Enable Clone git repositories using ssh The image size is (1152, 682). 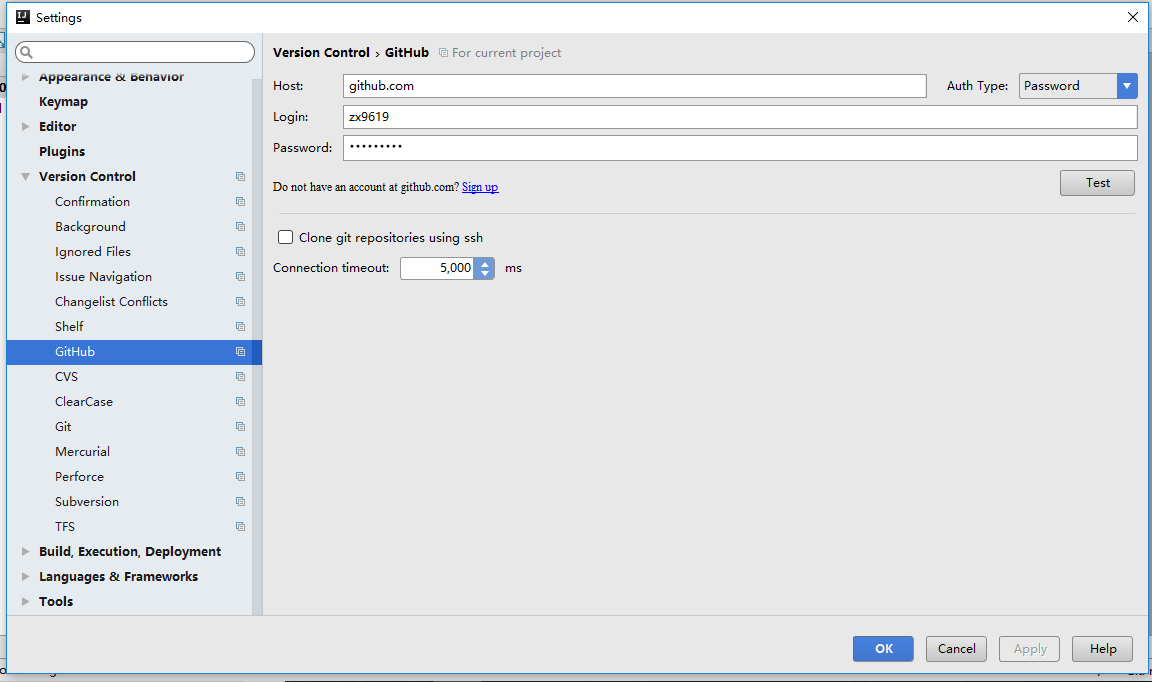(286, 238)
